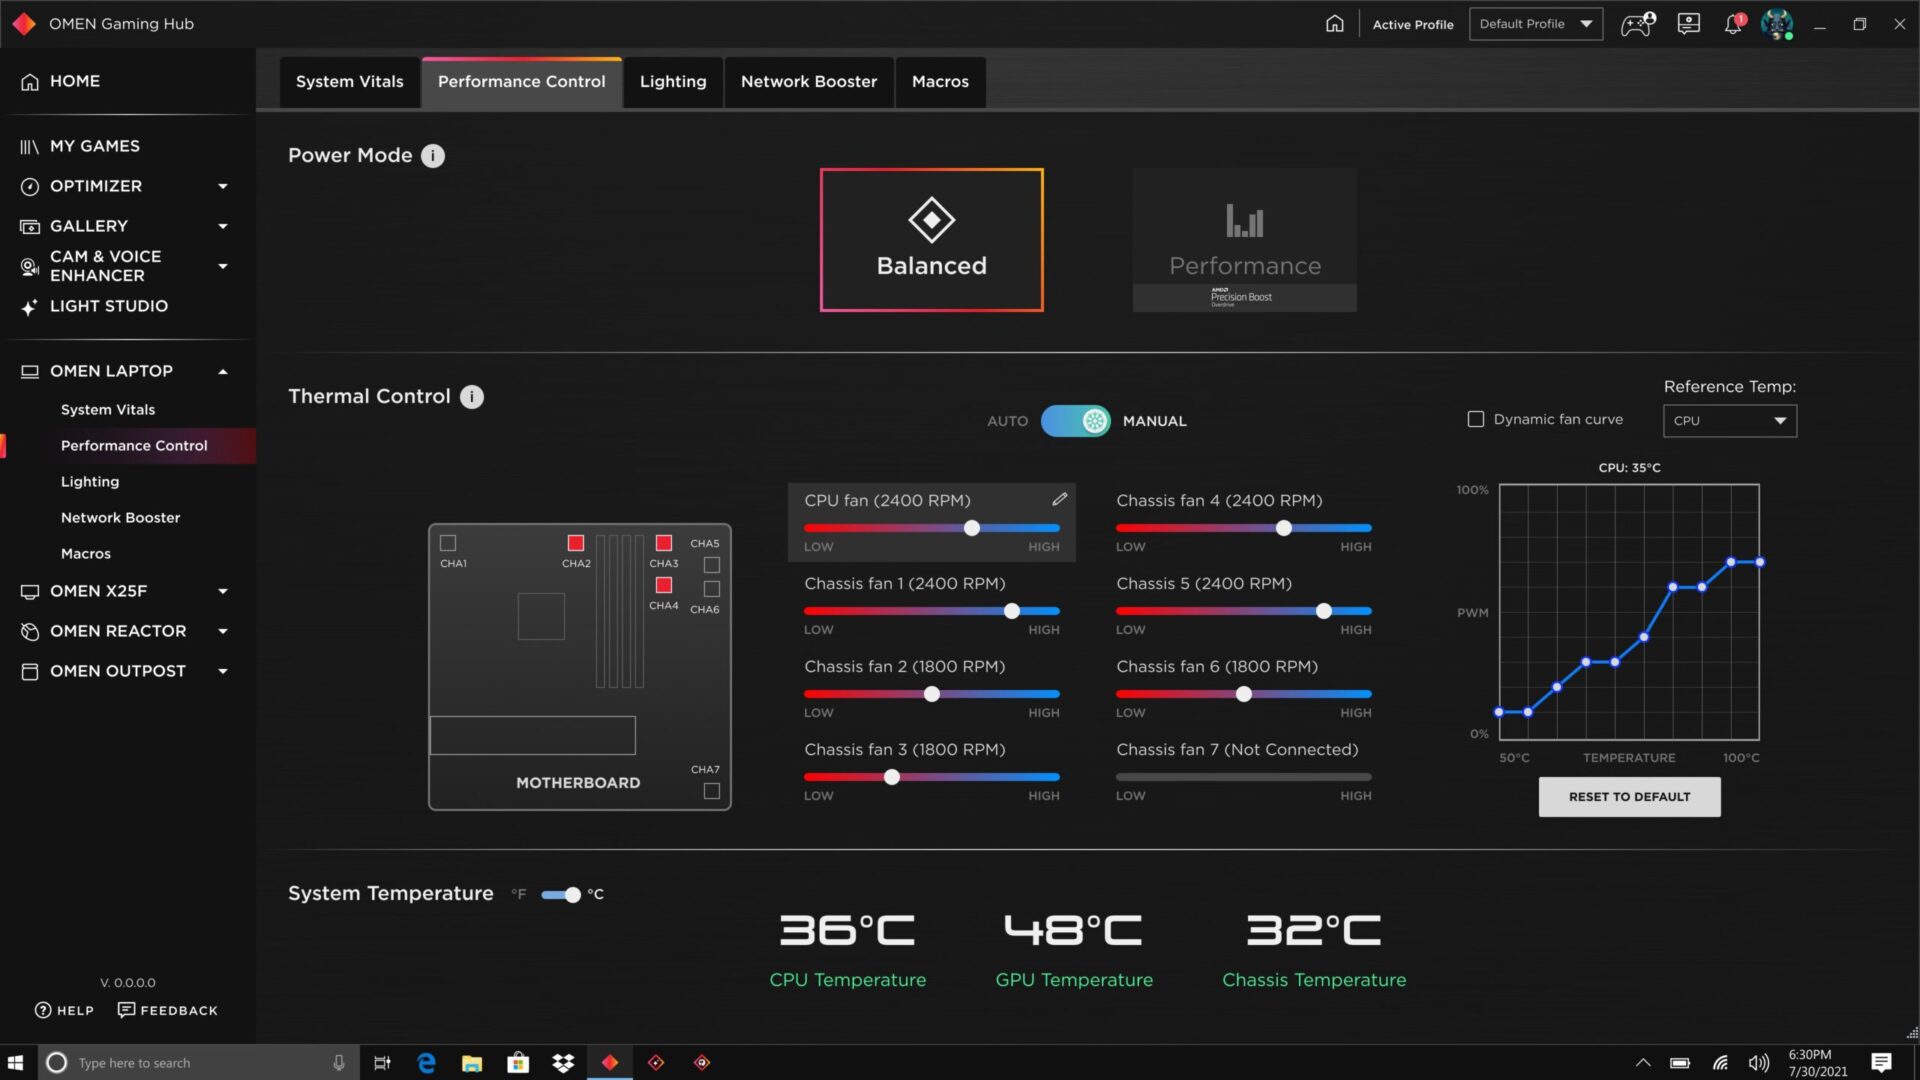Open Microsoft Store from the taskbar
This screenshot has height=1080, width=1920.
point(518,1062)
